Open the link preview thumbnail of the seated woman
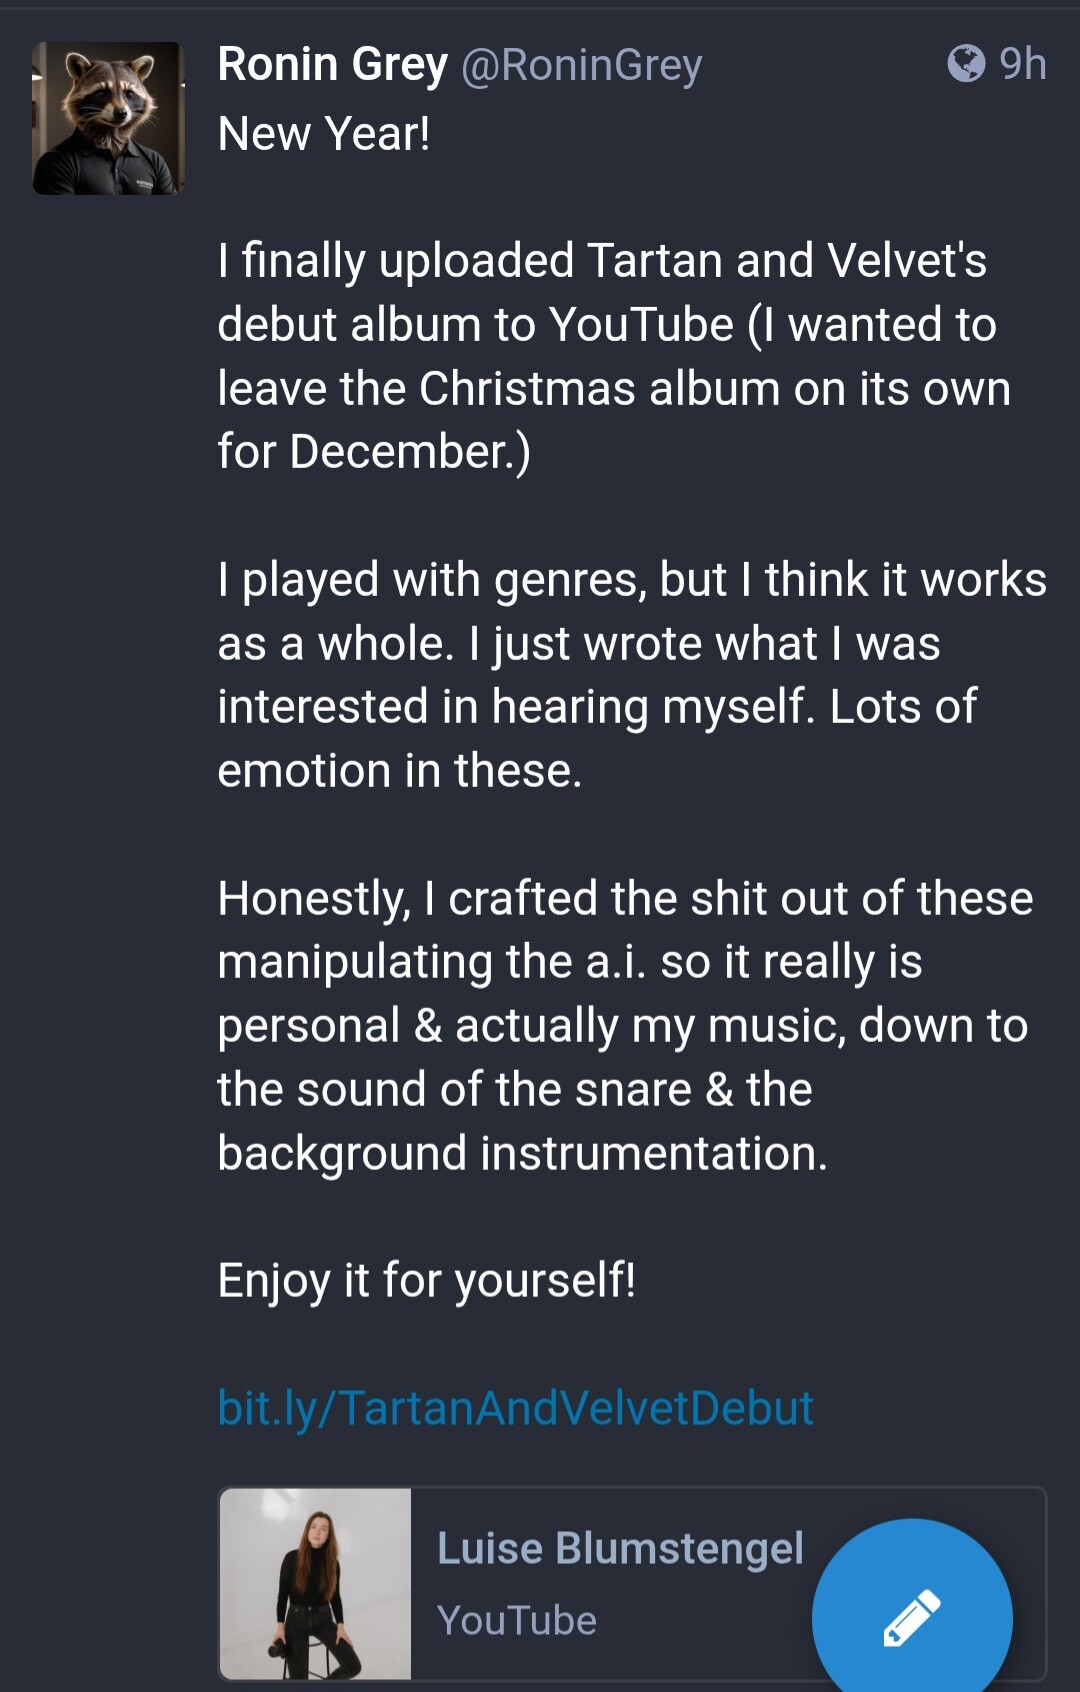1080x1692 pixels. click(316, 1583)
